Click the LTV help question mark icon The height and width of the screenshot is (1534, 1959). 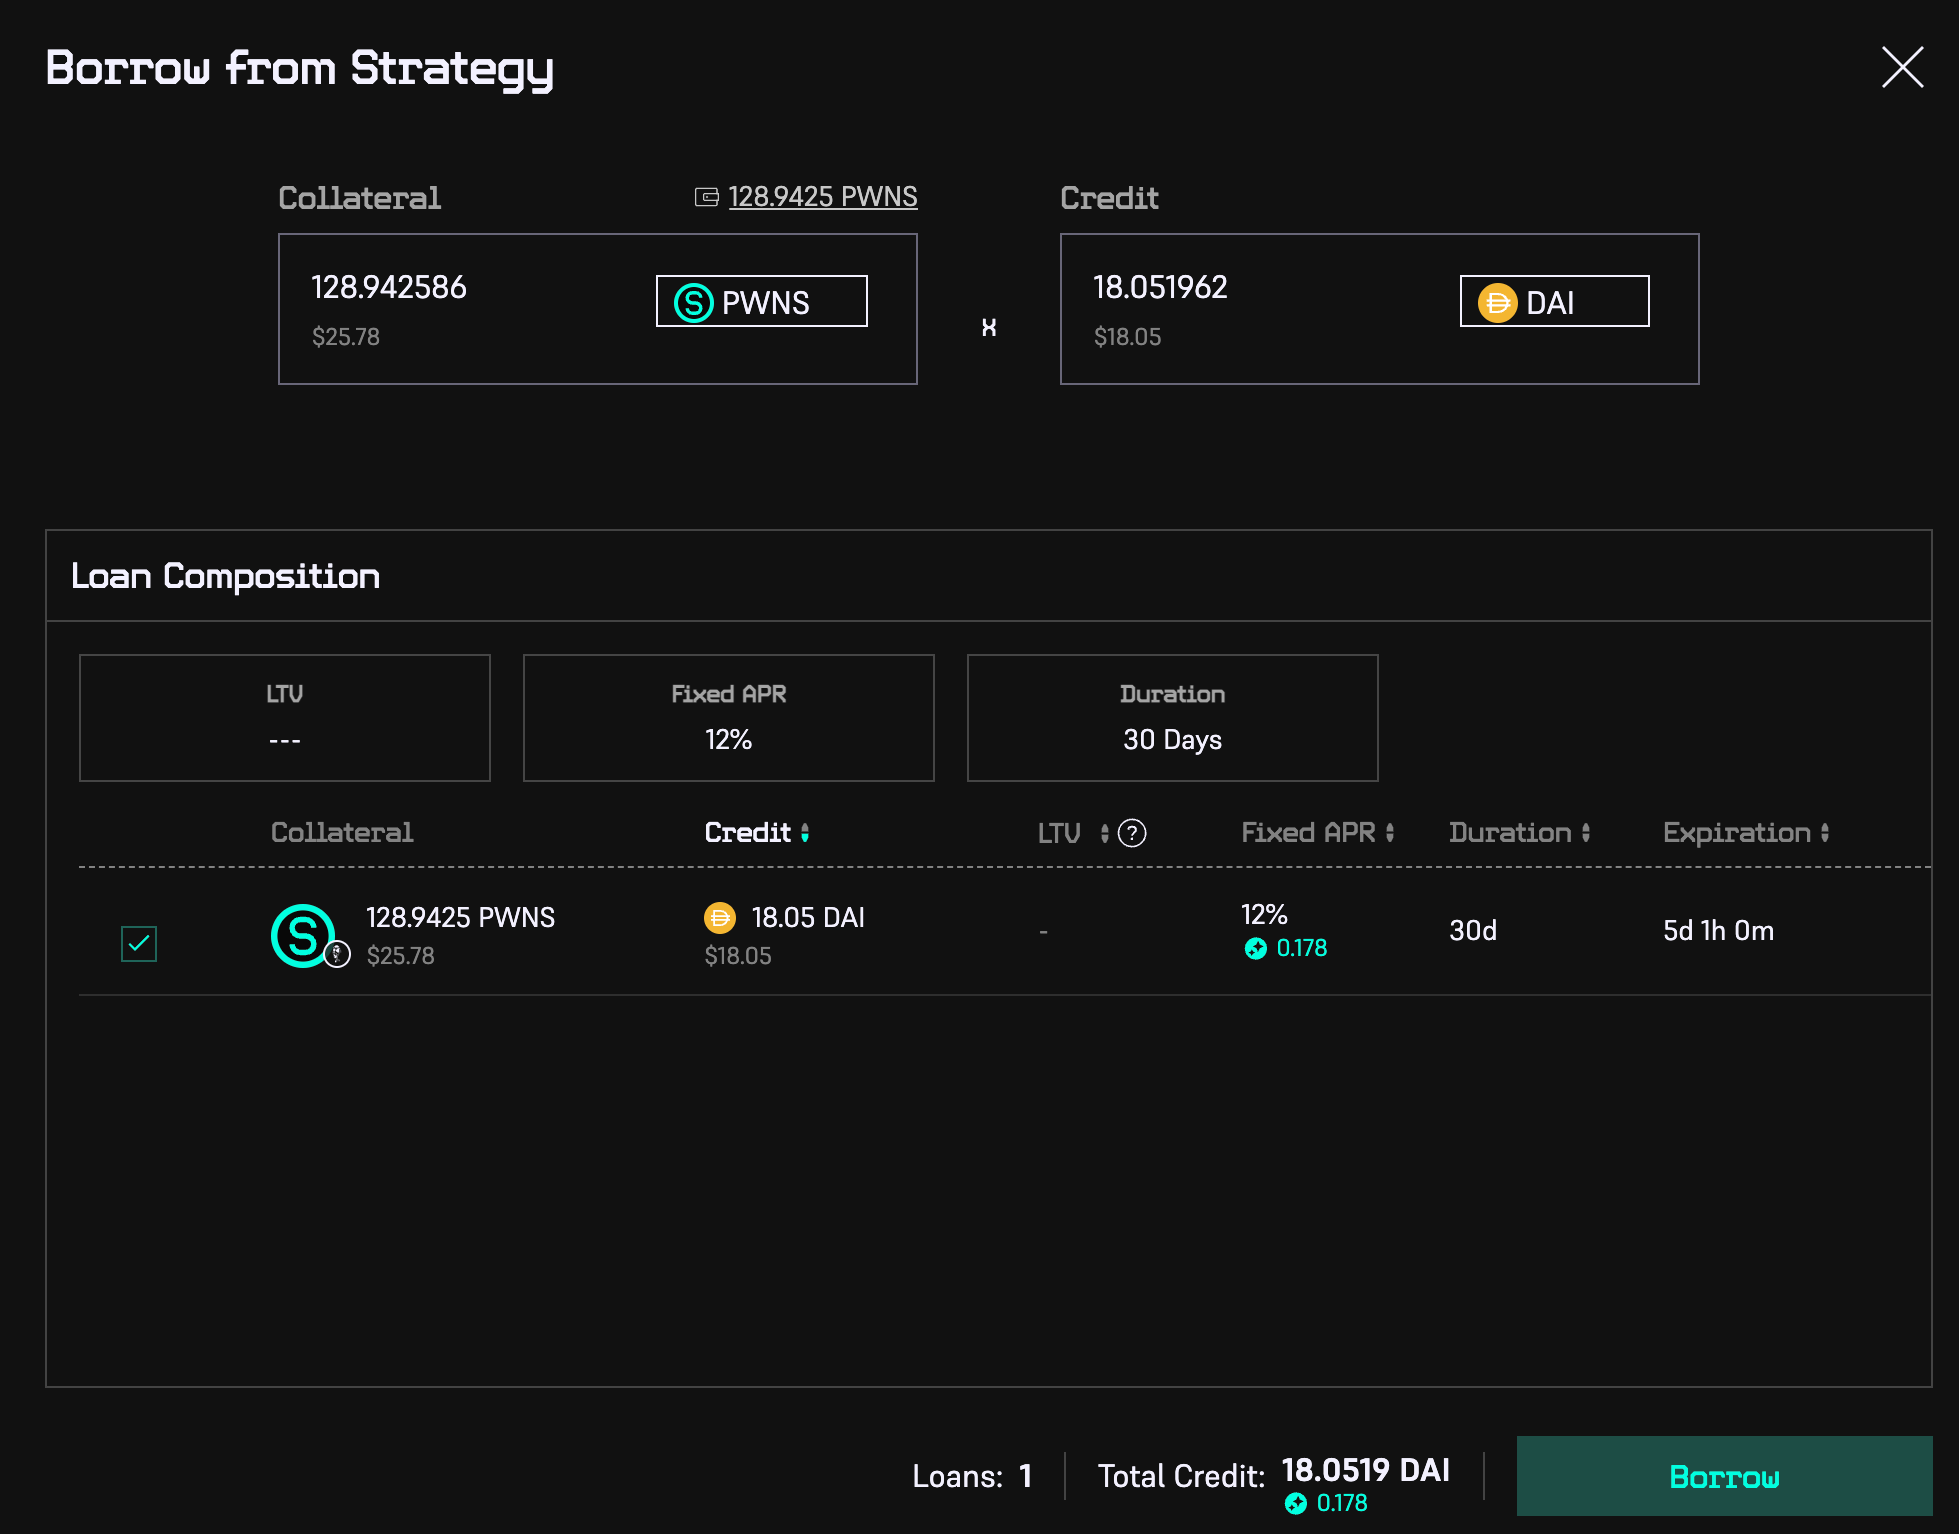(x=1132, y=833)
